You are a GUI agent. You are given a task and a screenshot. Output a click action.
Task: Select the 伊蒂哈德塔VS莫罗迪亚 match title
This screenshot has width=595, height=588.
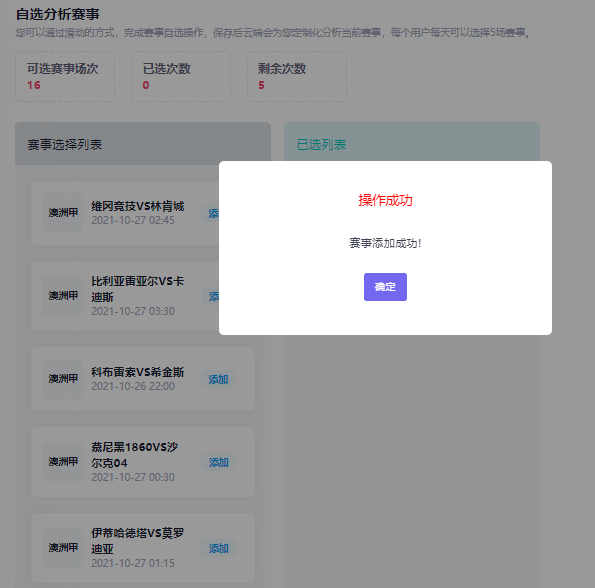coord(137,541)
